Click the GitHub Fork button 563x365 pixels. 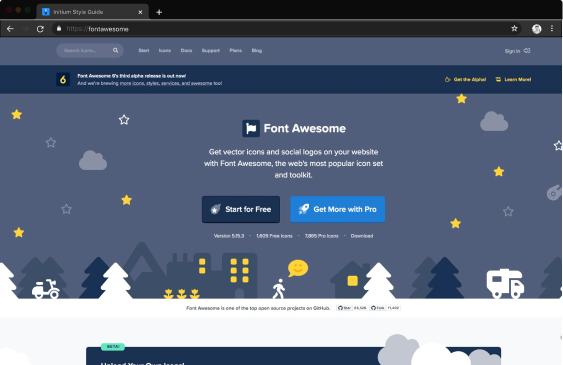pos(377,308)
